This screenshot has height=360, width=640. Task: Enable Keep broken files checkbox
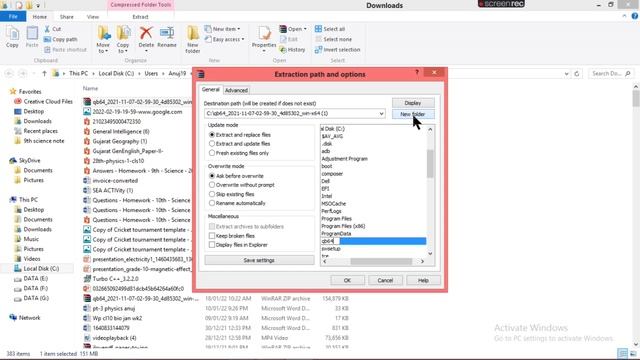[x=212, y=236]
